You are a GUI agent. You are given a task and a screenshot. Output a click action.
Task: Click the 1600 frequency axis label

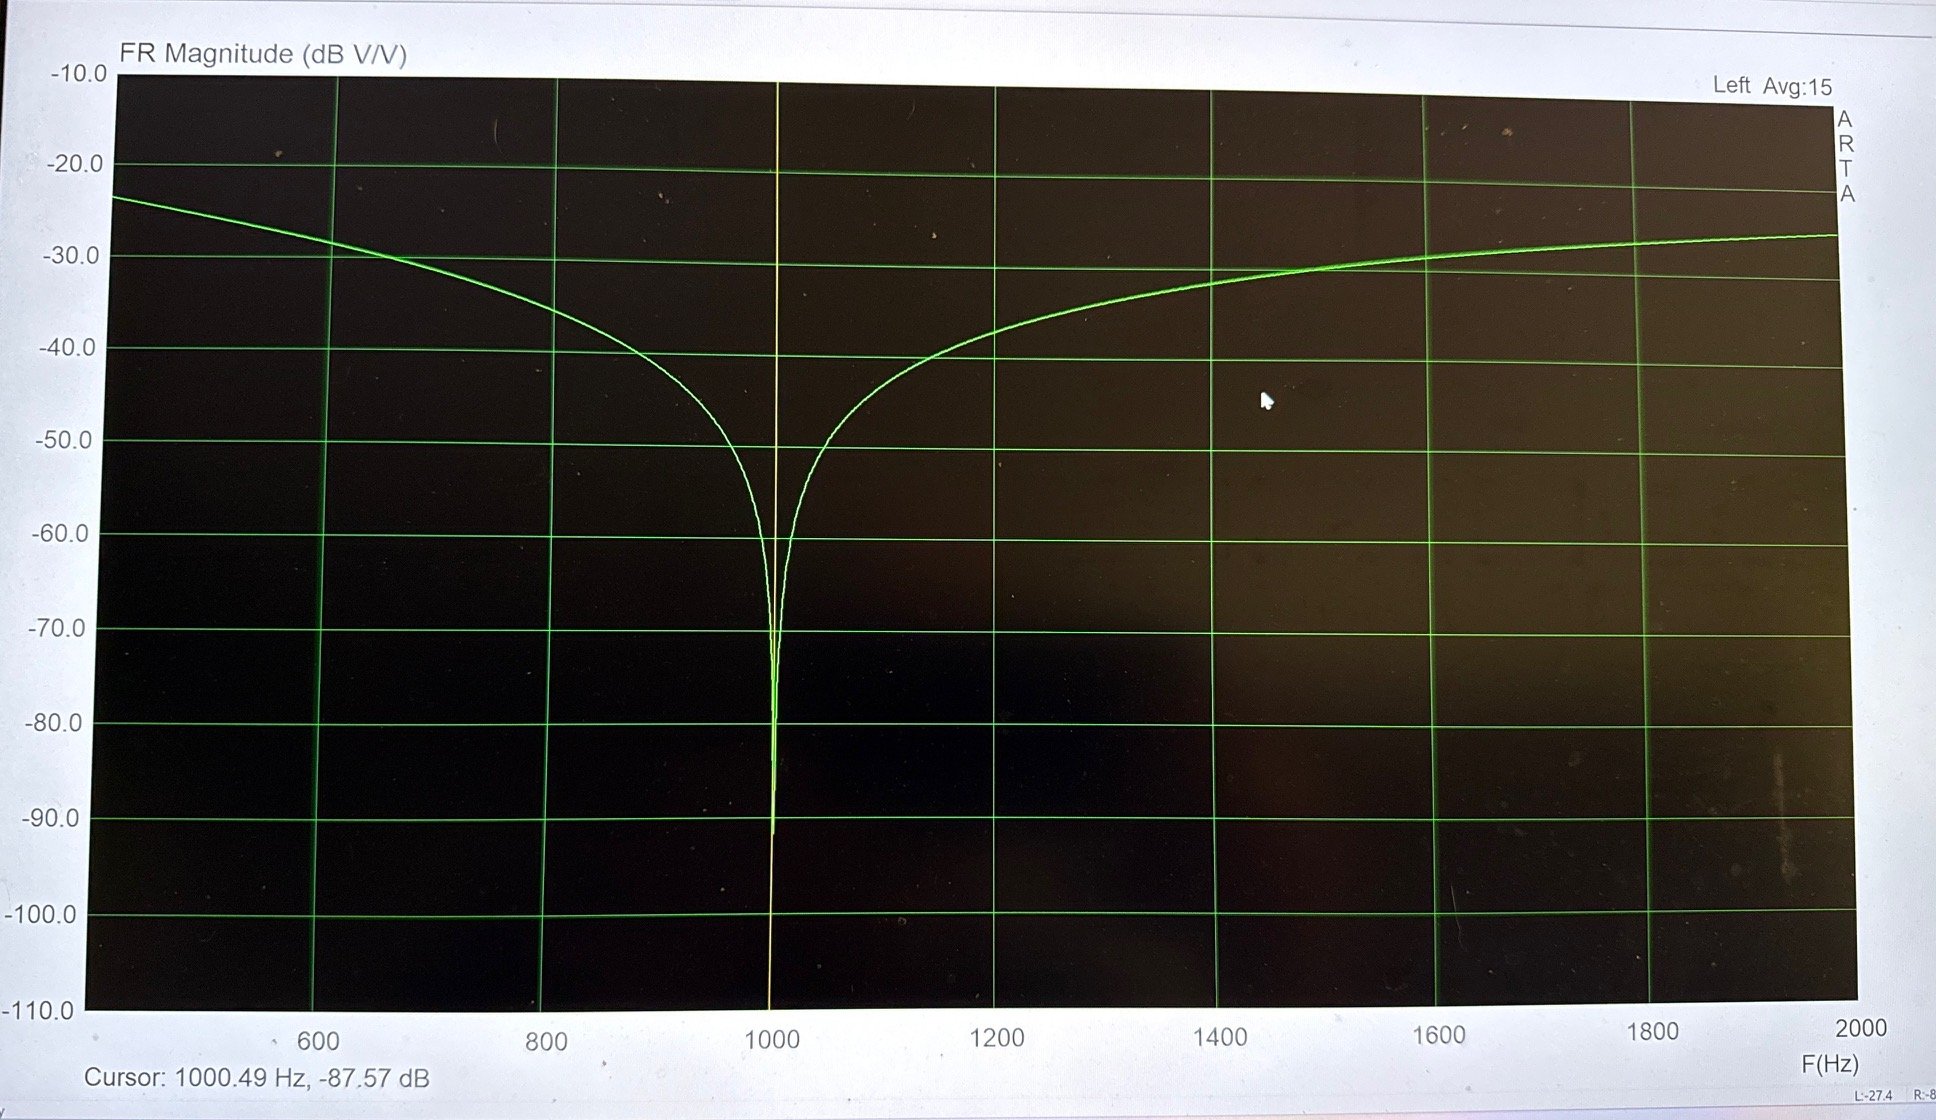[1438, 1035]
